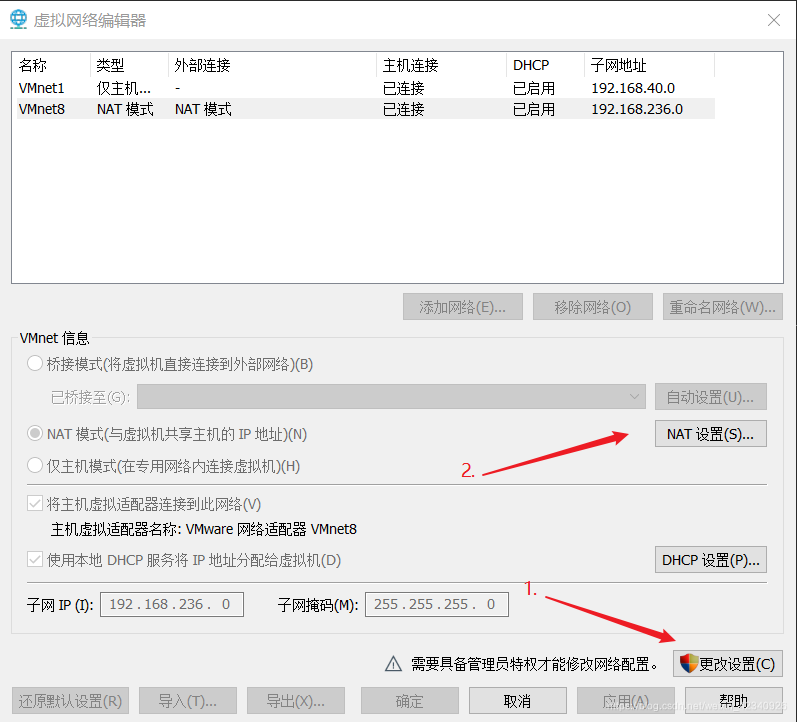797x722 pixels.
Task: Click 移除网络(O) button
Action: [593, 307]
